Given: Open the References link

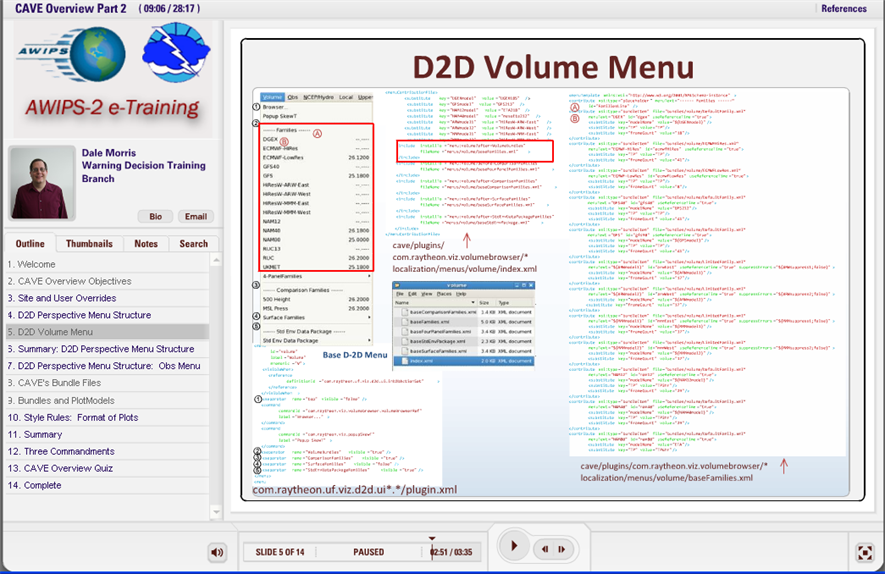Looking at the screenshot, I should click(844, 8).
